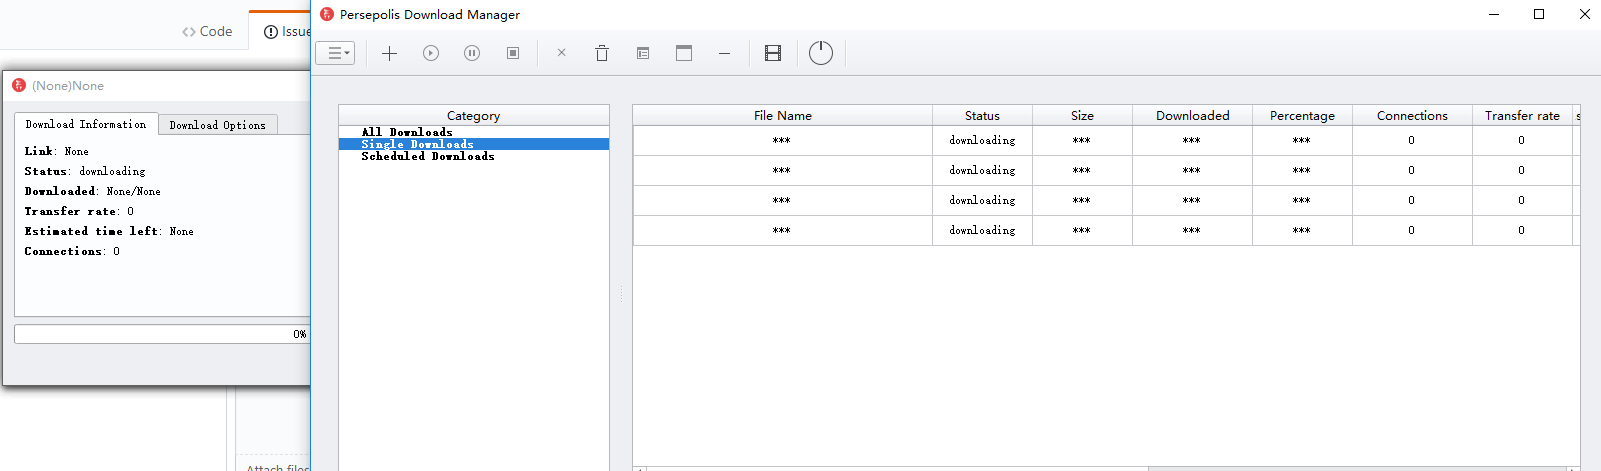1601x471 pixels.
Task: Minimize to tray with dash icon
Action: 724,53
